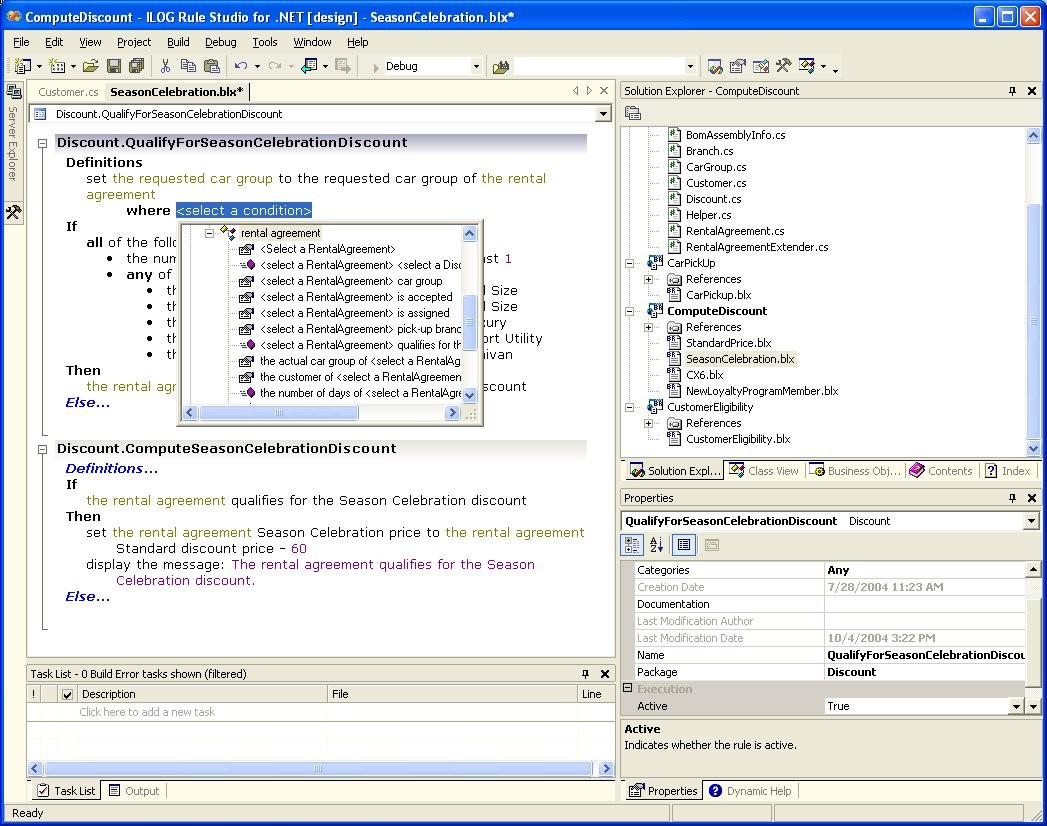Close the Task List panel
1047x826 pixels.
605,674
